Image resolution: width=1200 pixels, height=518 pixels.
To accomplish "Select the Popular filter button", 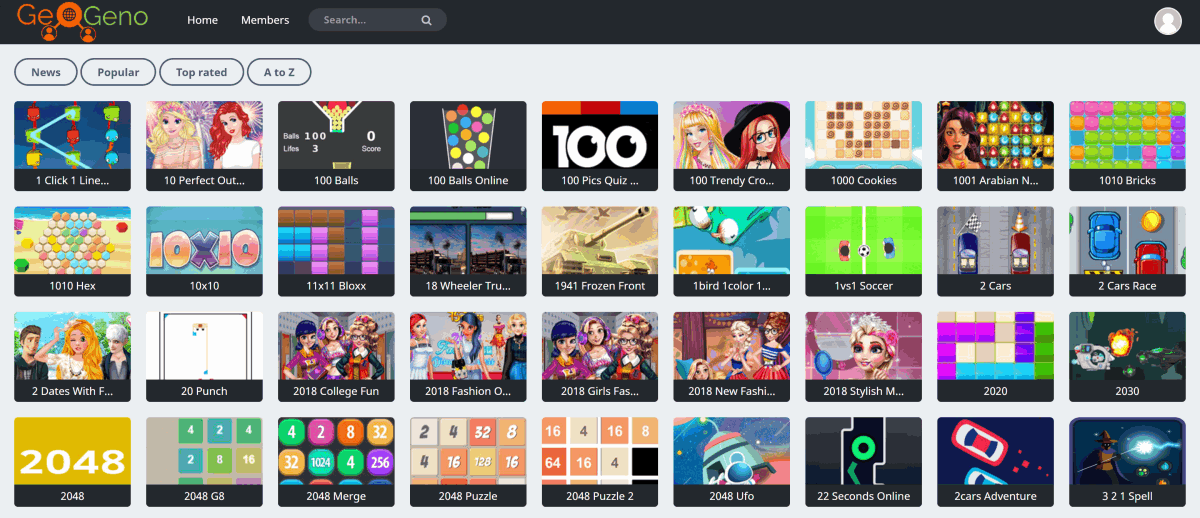I will [x=118, y=72].
